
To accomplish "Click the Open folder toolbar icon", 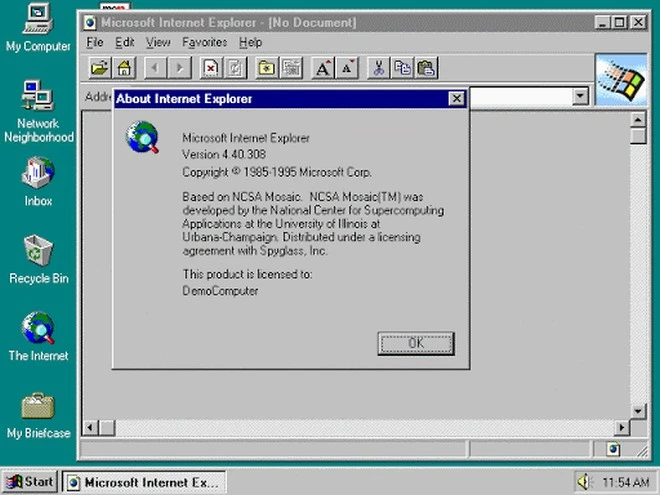I will click(x=100, y=68).
